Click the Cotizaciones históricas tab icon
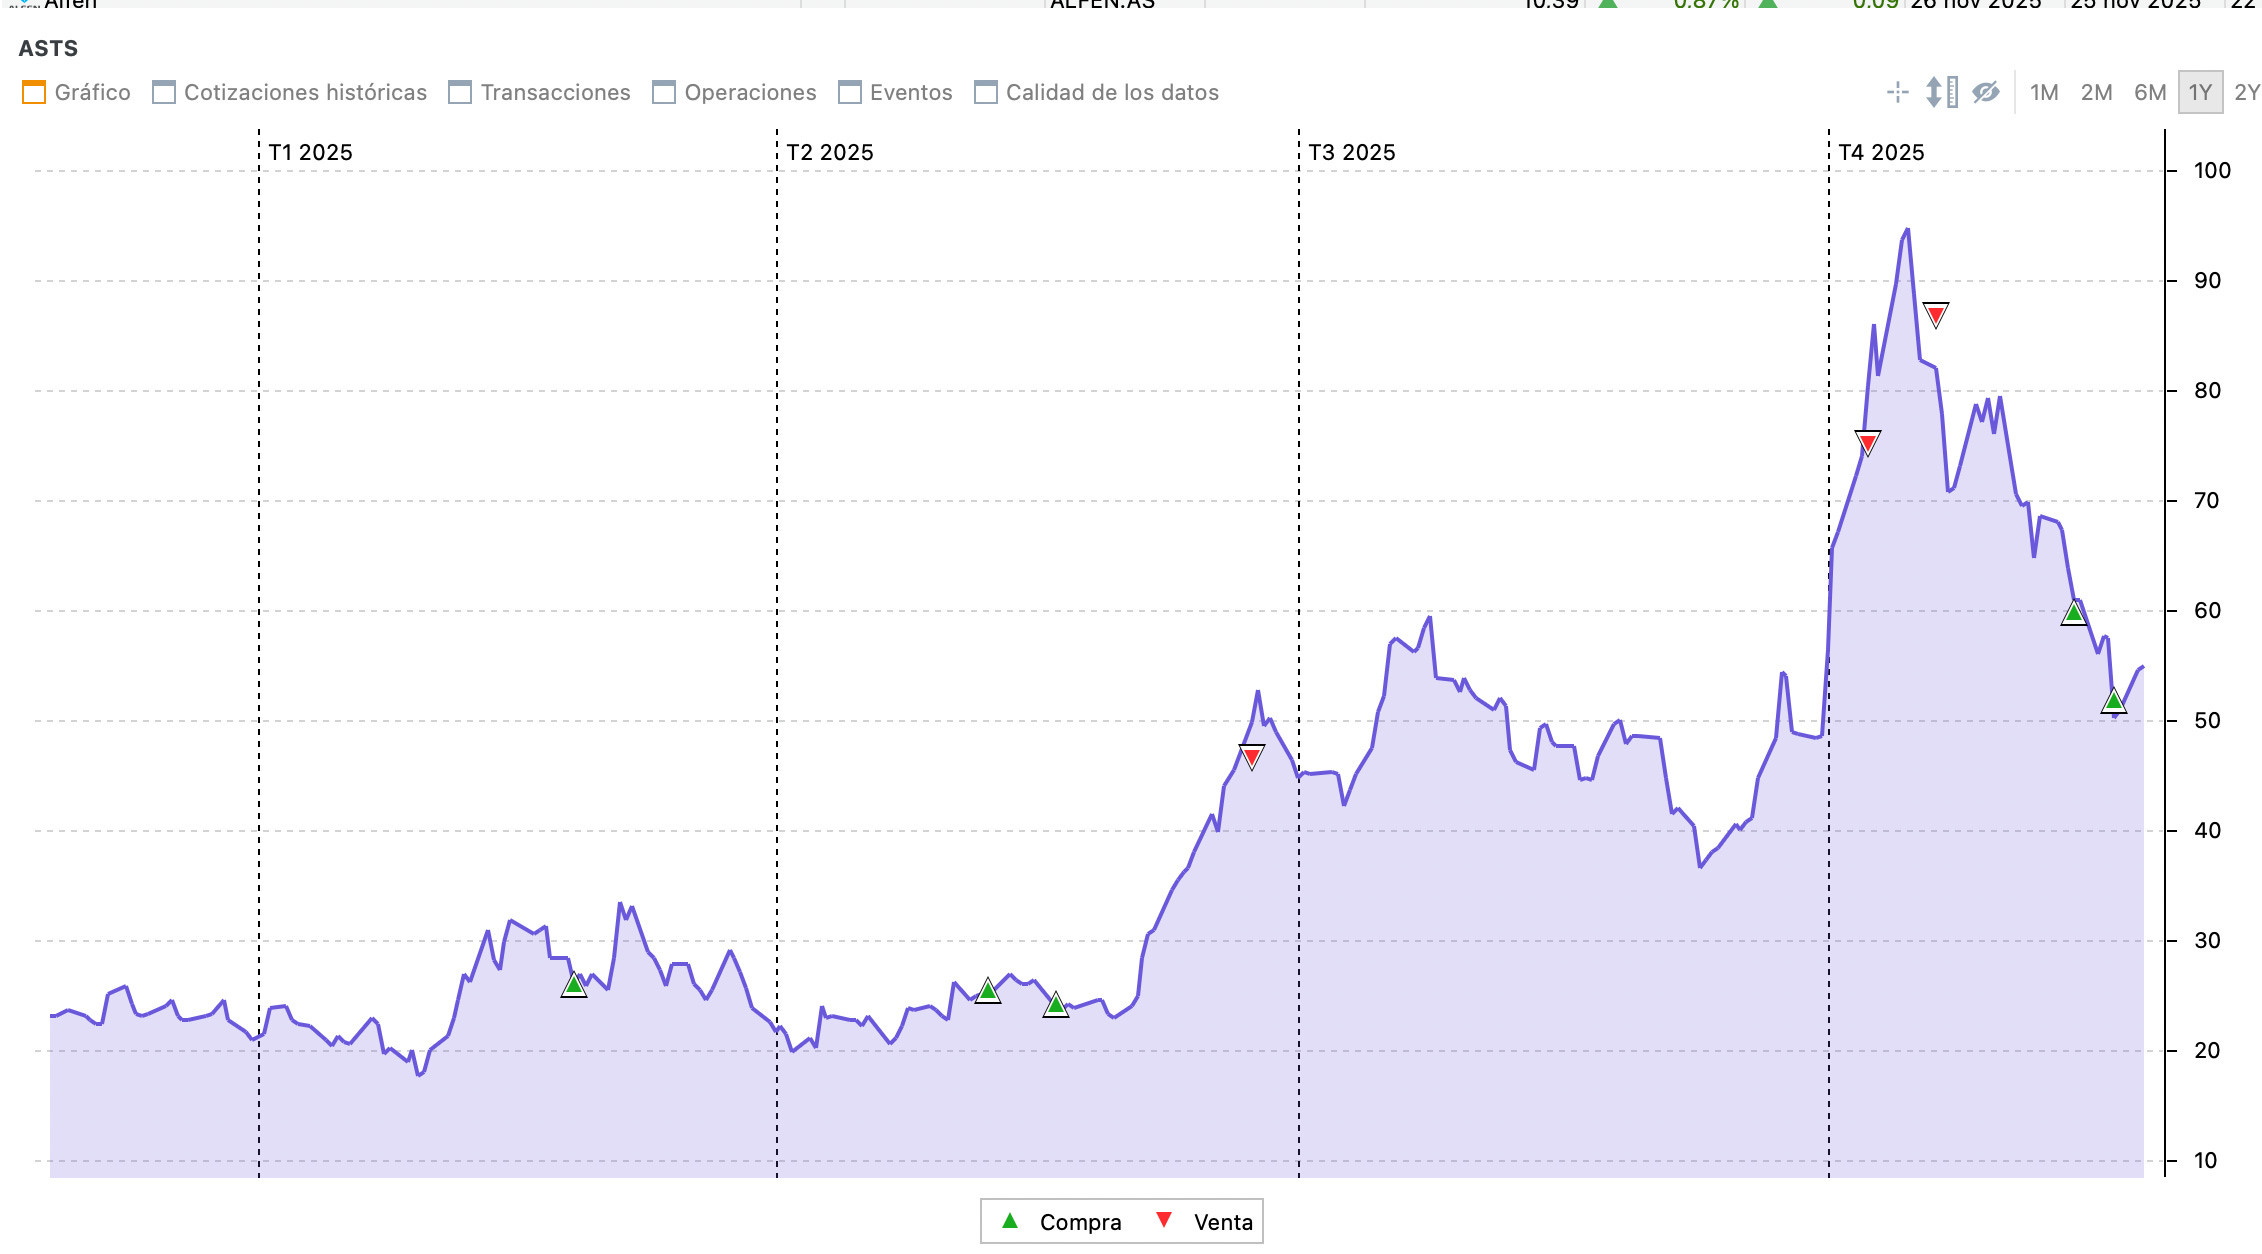Screen dimensions: 2262x1254 pyautogui.click(x=164, y=93)
